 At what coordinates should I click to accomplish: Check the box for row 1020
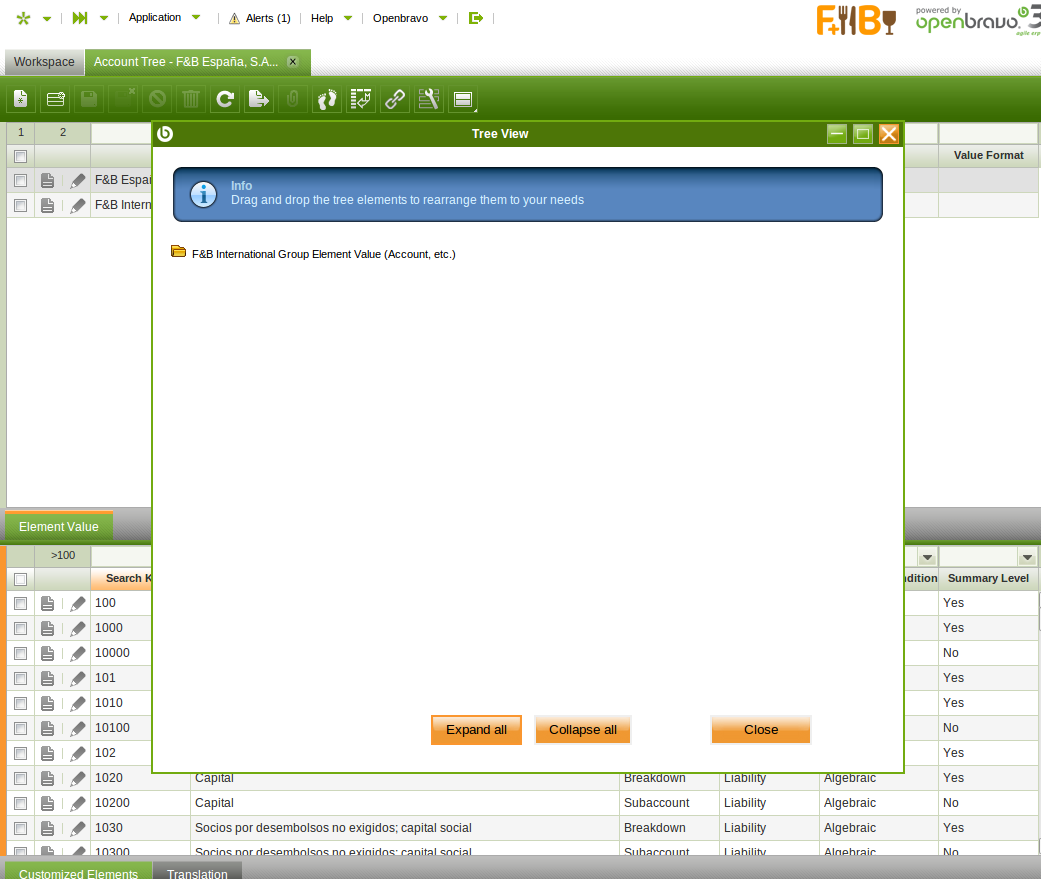pyautogui.click(x=21, y=778)
